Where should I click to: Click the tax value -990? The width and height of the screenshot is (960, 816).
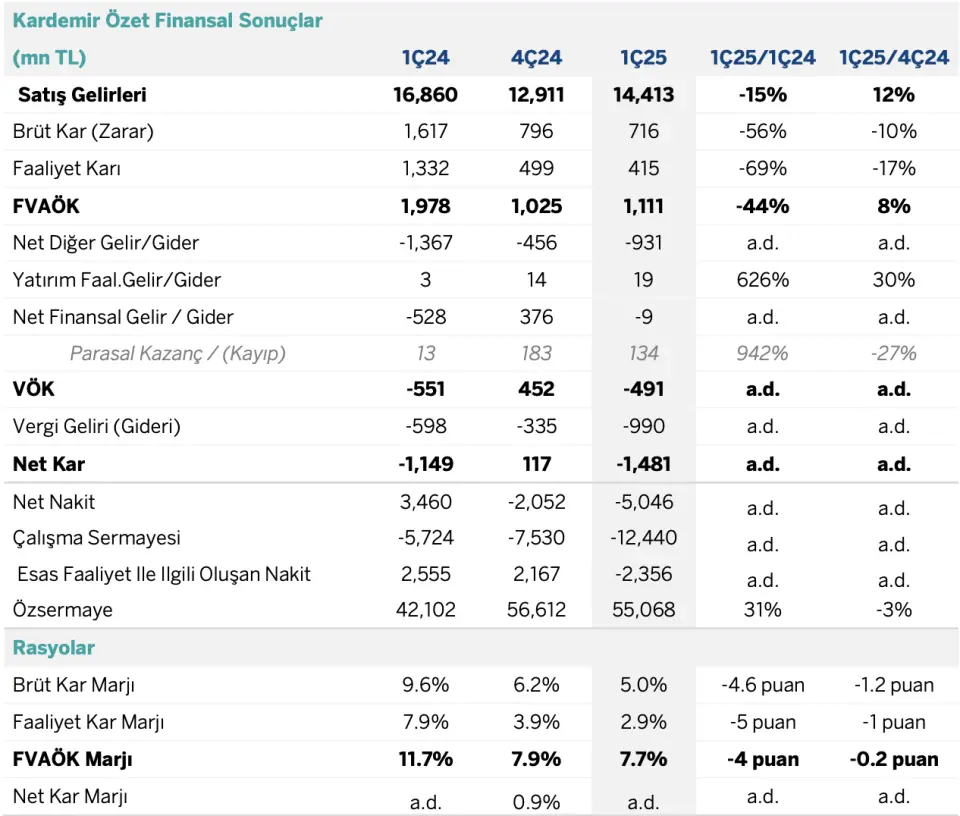[643, 426]
